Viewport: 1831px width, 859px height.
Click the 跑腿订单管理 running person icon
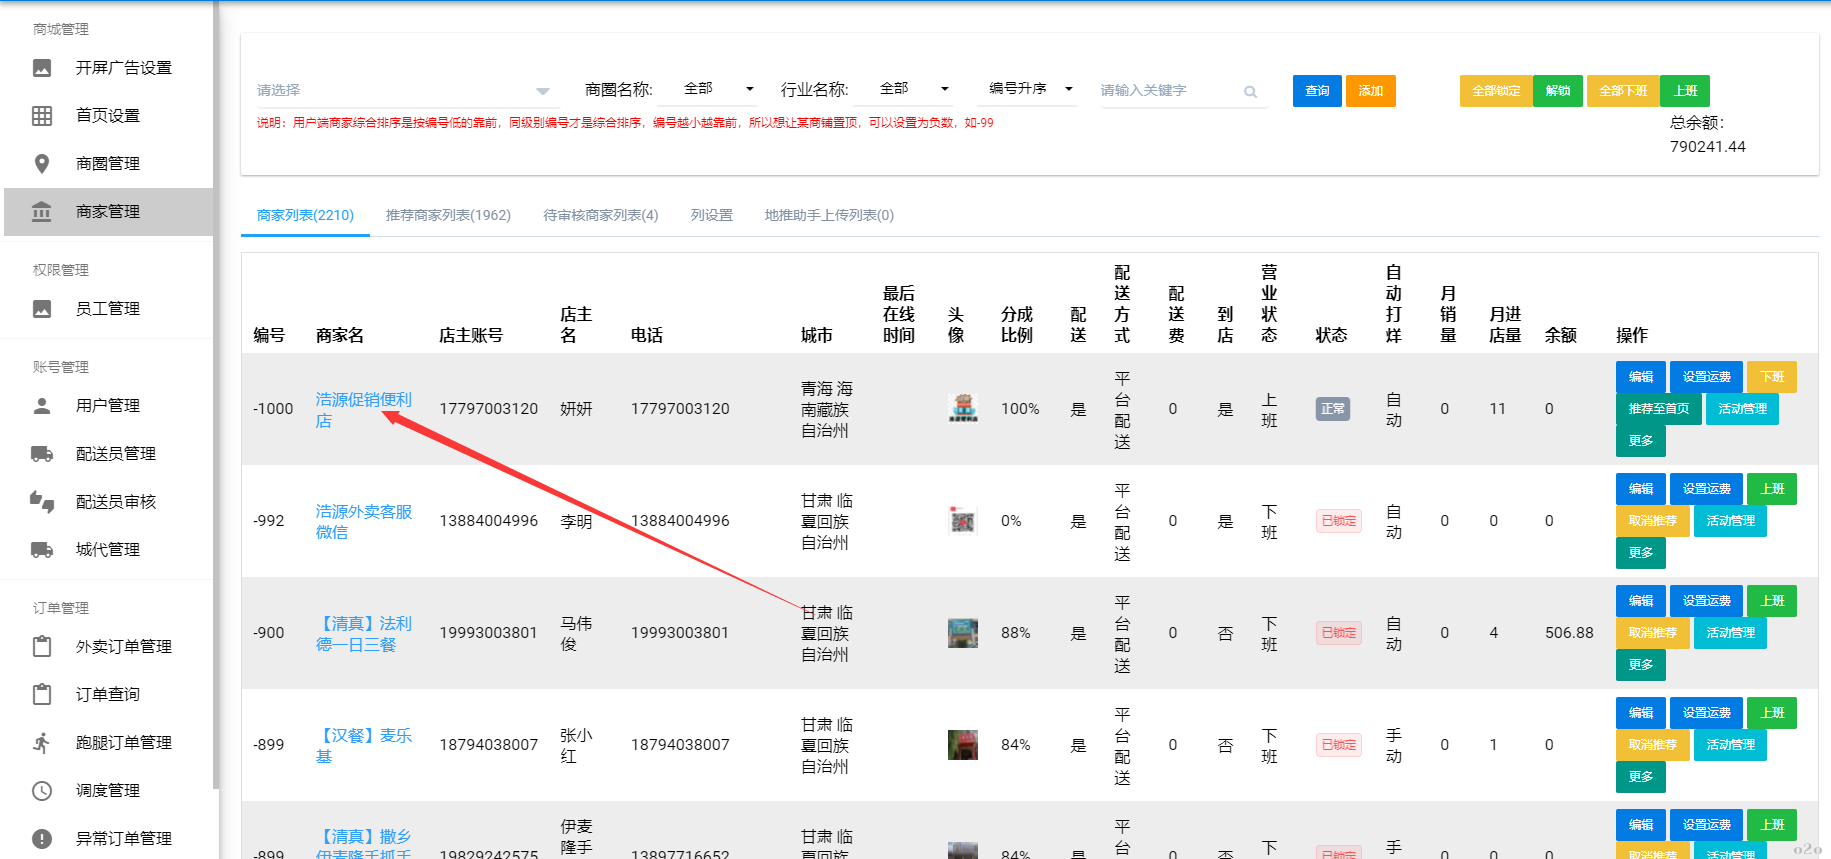(x=42, y=743)
